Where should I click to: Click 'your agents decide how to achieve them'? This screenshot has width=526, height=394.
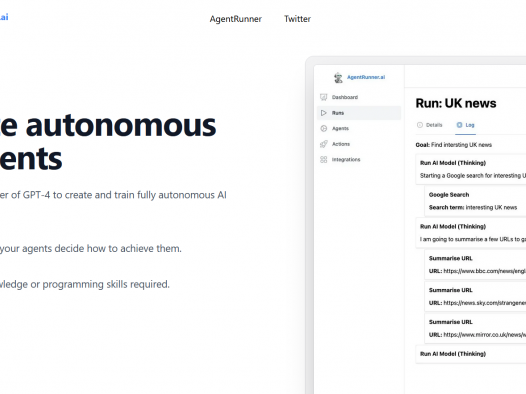point(91,249)
